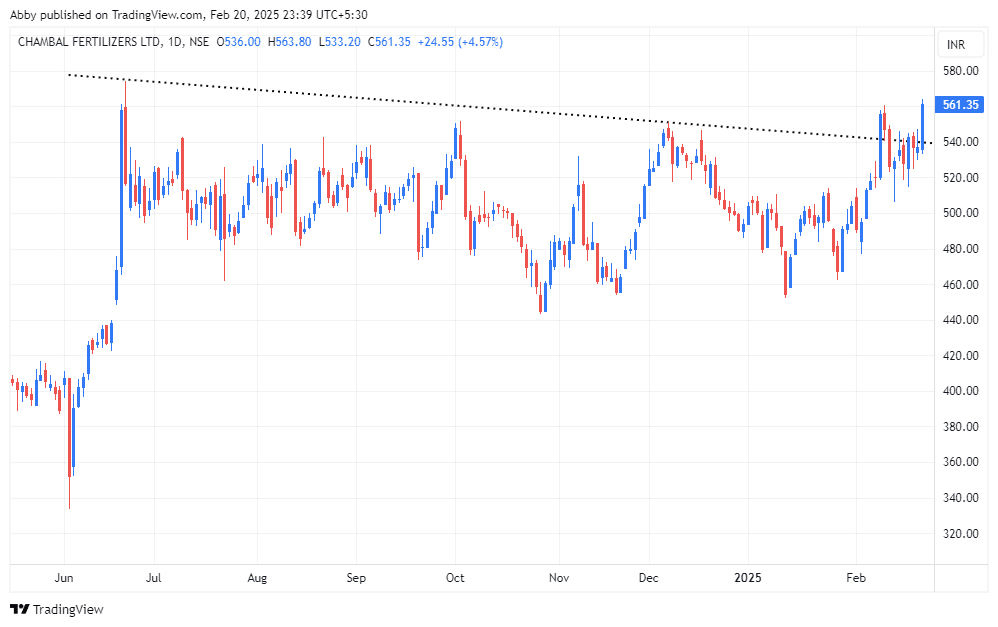The height and width of the screenshot is (627, 998).
Task: Click the 460.00 price axis label
Action: click(x=960, y=284)
